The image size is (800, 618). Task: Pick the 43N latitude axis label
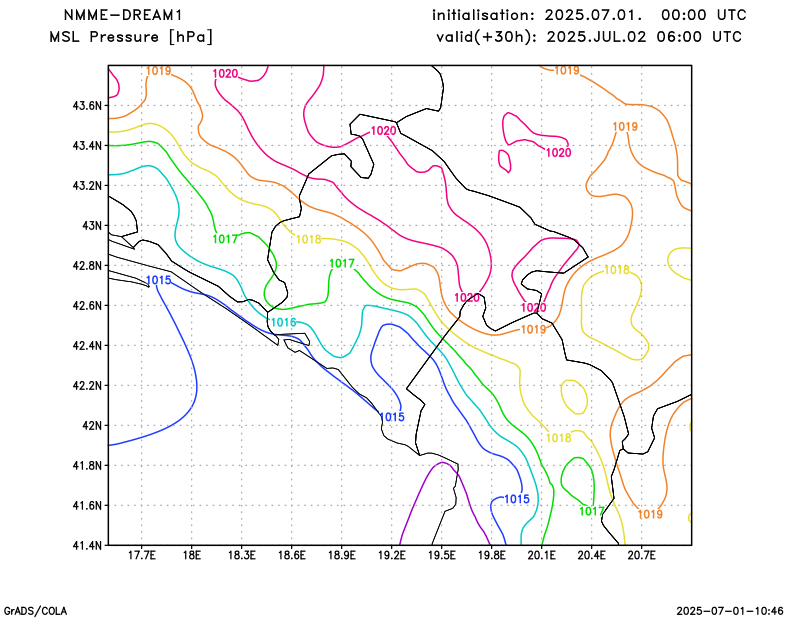[x=92, y=226]
